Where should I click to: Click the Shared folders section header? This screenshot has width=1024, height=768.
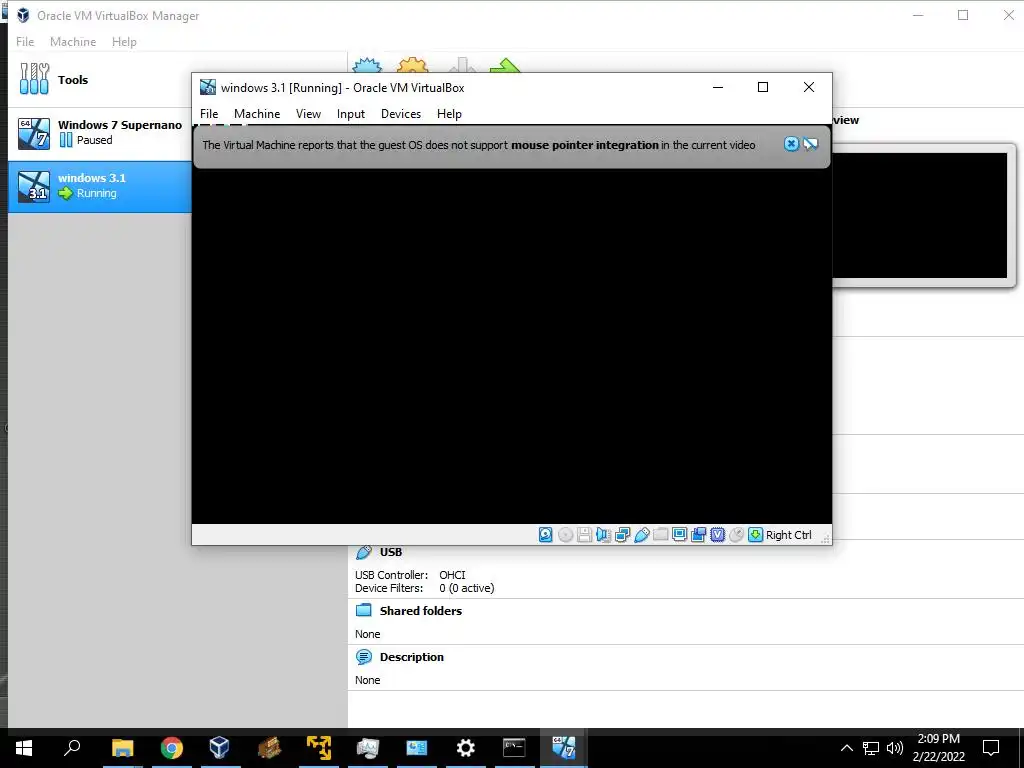[x=421, y=611]
